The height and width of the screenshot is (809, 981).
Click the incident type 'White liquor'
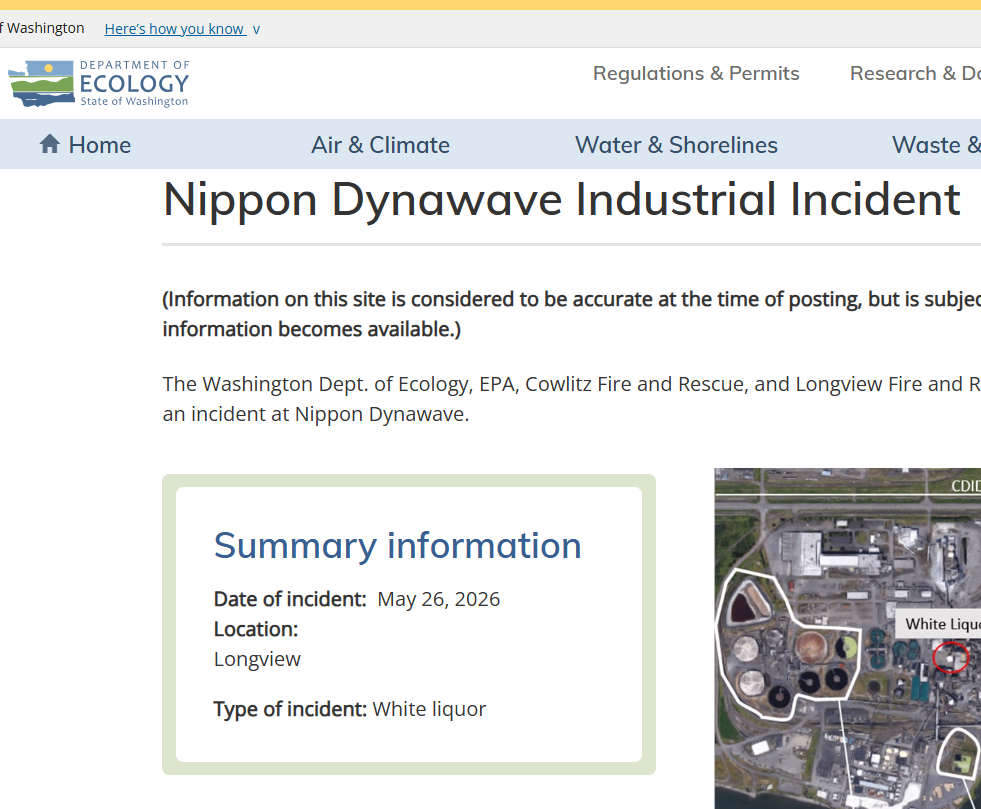tap(429, 709)
